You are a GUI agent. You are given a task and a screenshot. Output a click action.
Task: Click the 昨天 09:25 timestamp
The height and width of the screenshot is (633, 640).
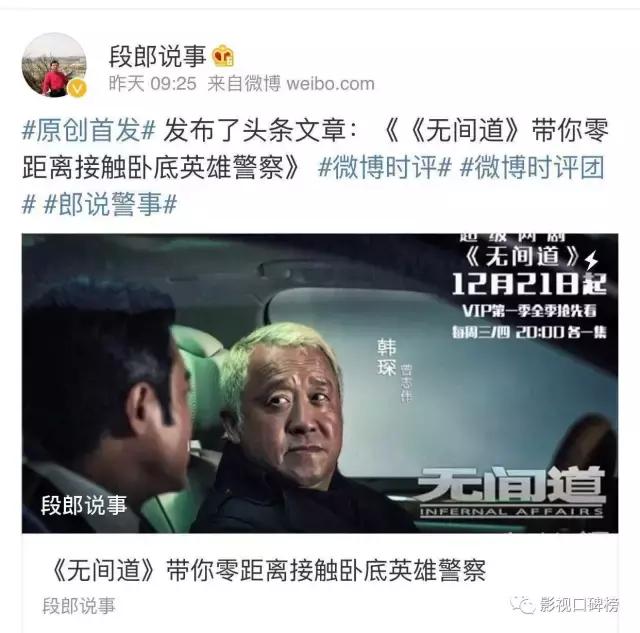153,84
